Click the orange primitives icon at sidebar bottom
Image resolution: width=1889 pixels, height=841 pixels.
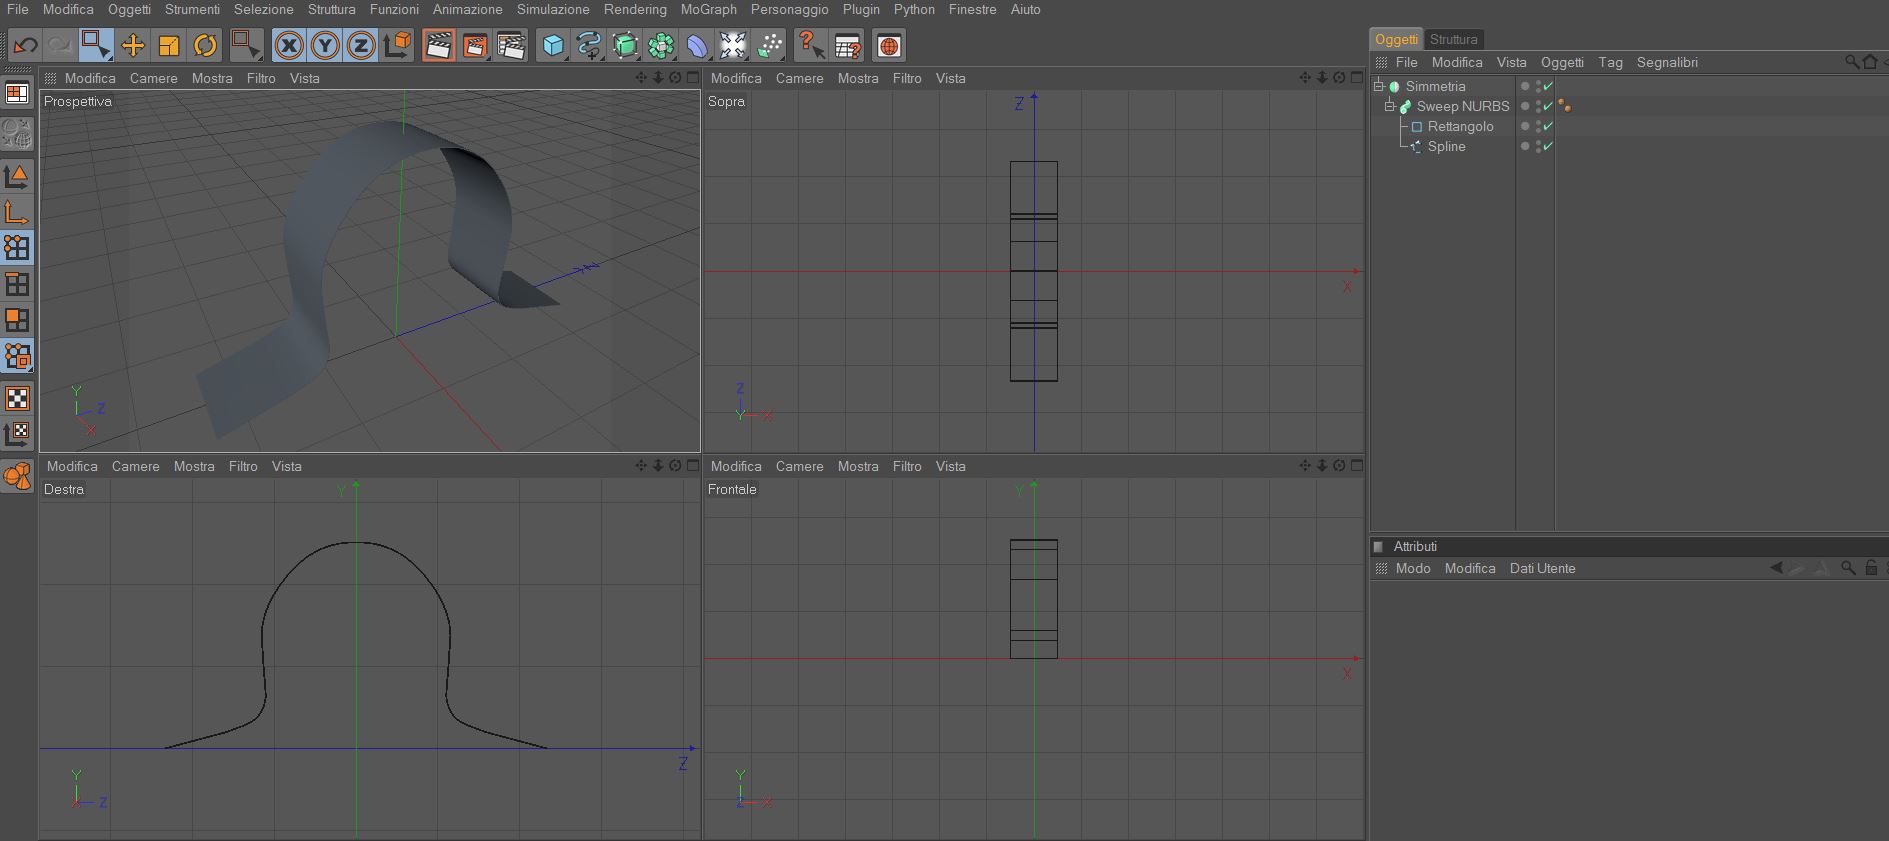[17, 476]
